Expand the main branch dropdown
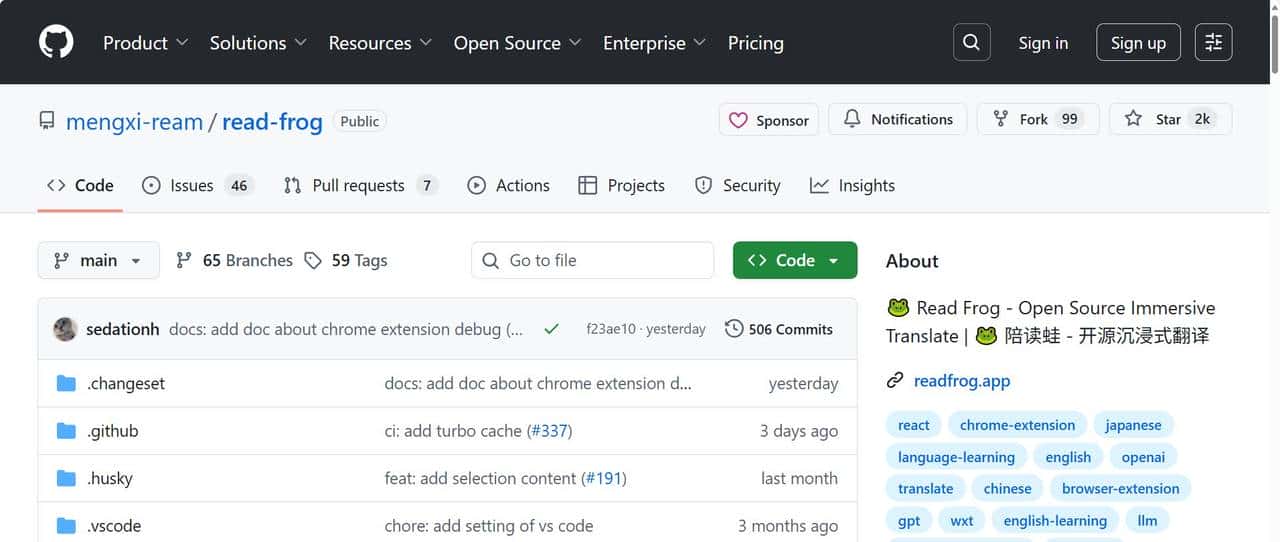 [x=98, y=260]
